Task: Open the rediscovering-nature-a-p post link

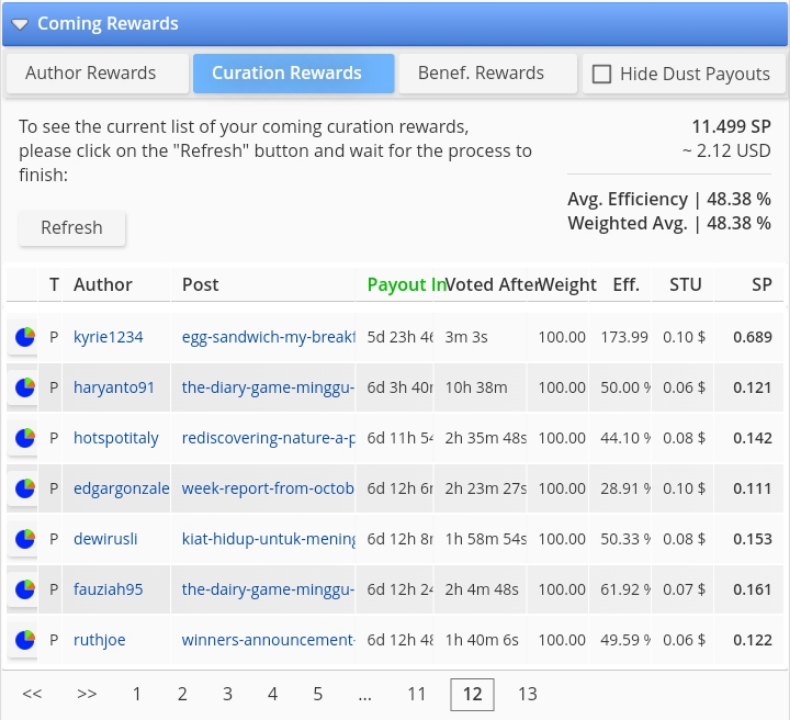Action: click(x=269, y=438)
